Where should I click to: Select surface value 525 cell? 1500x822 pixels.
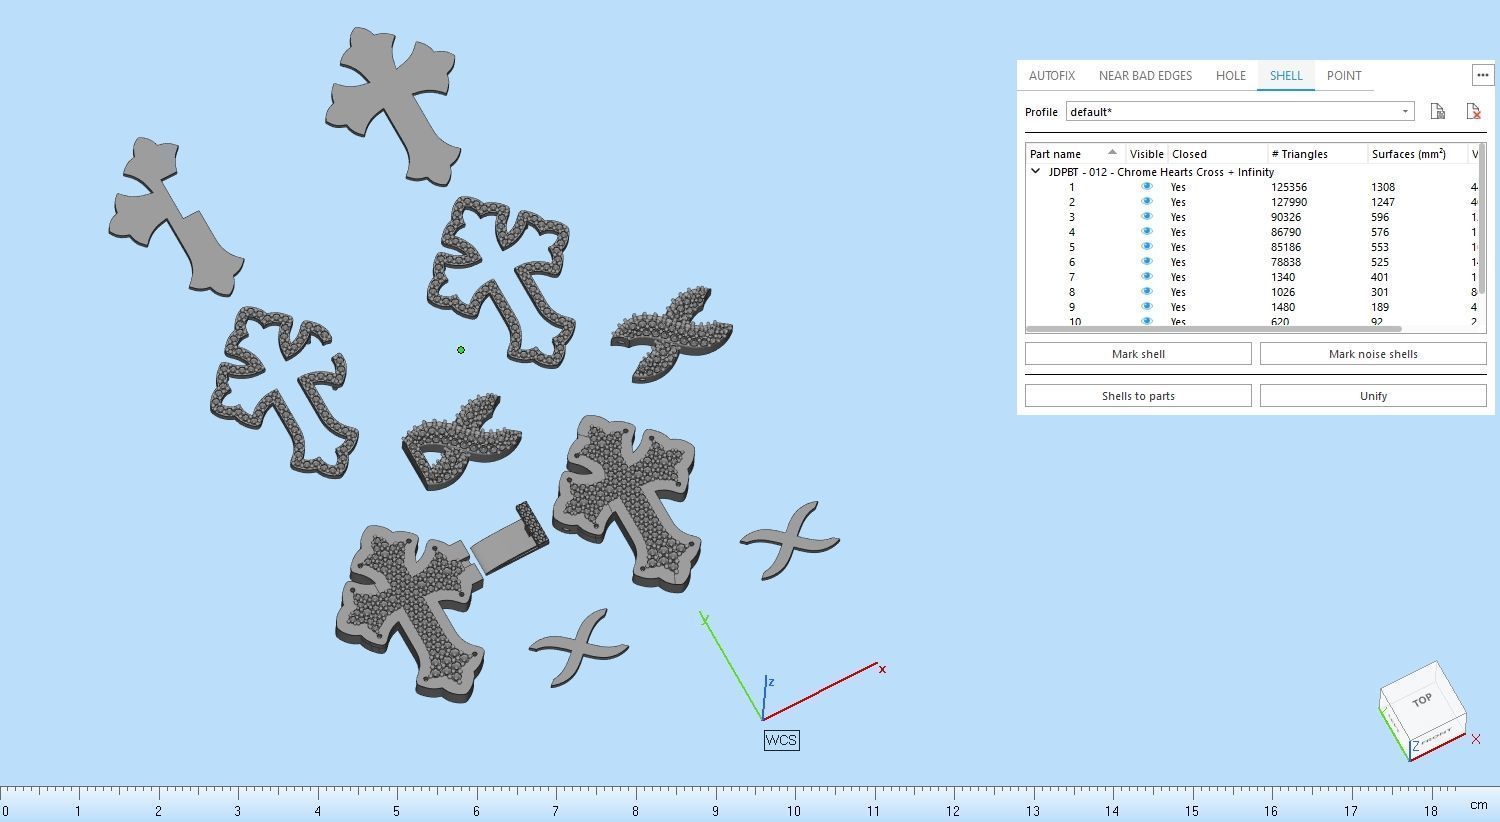click(1380, 262)
